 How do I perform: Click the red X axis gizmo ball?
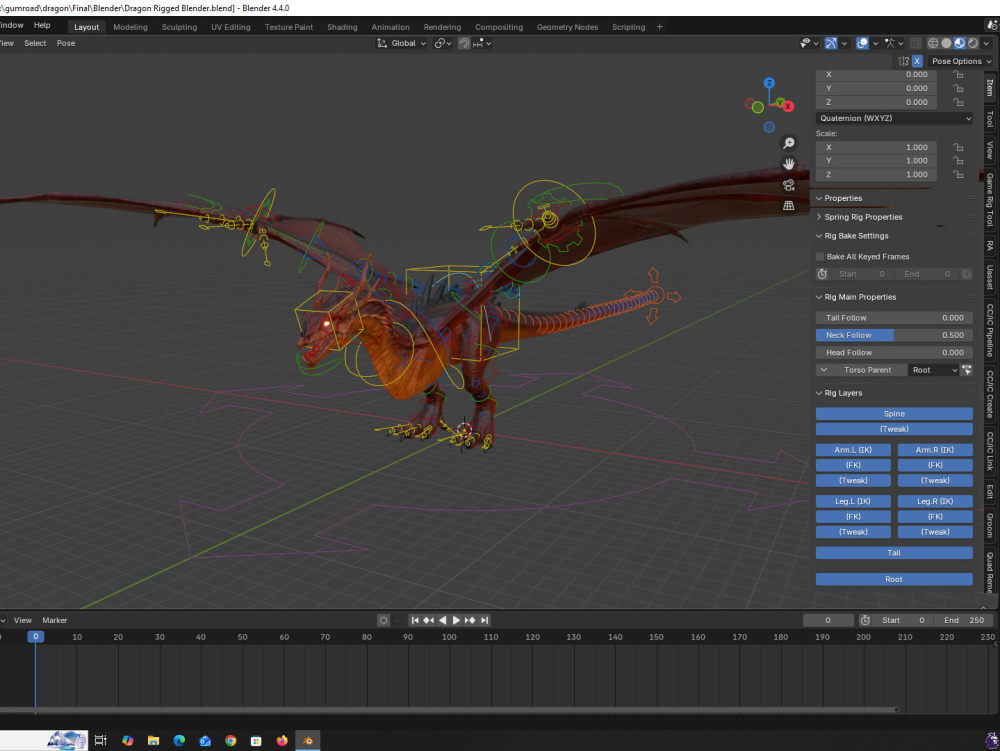789,106
